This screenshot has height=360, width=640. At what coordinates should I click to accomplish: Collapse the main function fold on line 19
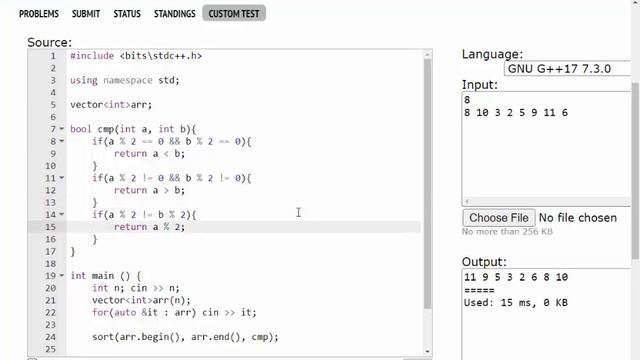pos(62,276)
